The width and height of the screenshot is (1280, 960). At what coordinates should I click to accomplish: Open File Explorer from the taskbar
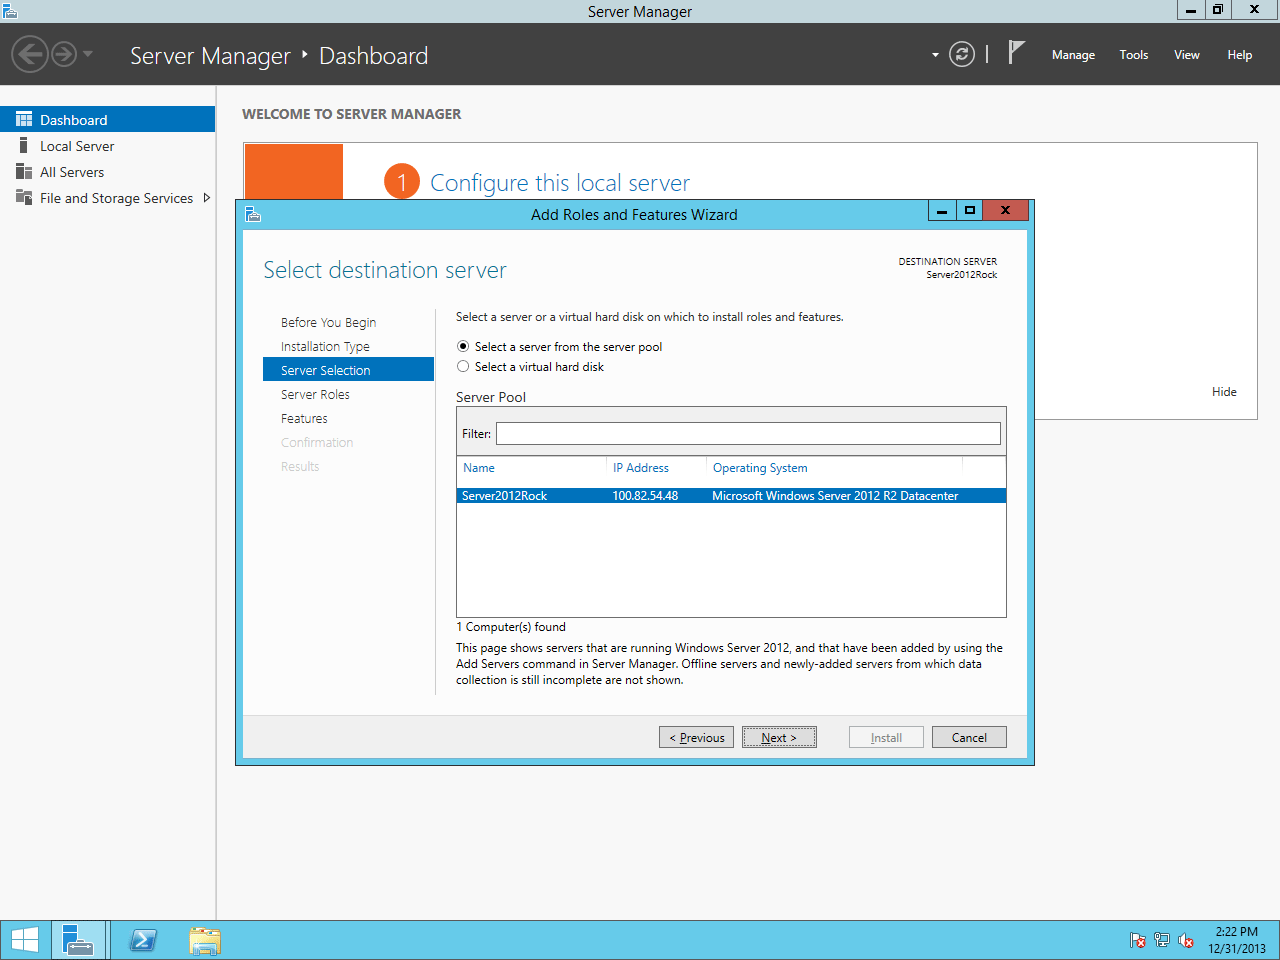coord(205,940)
